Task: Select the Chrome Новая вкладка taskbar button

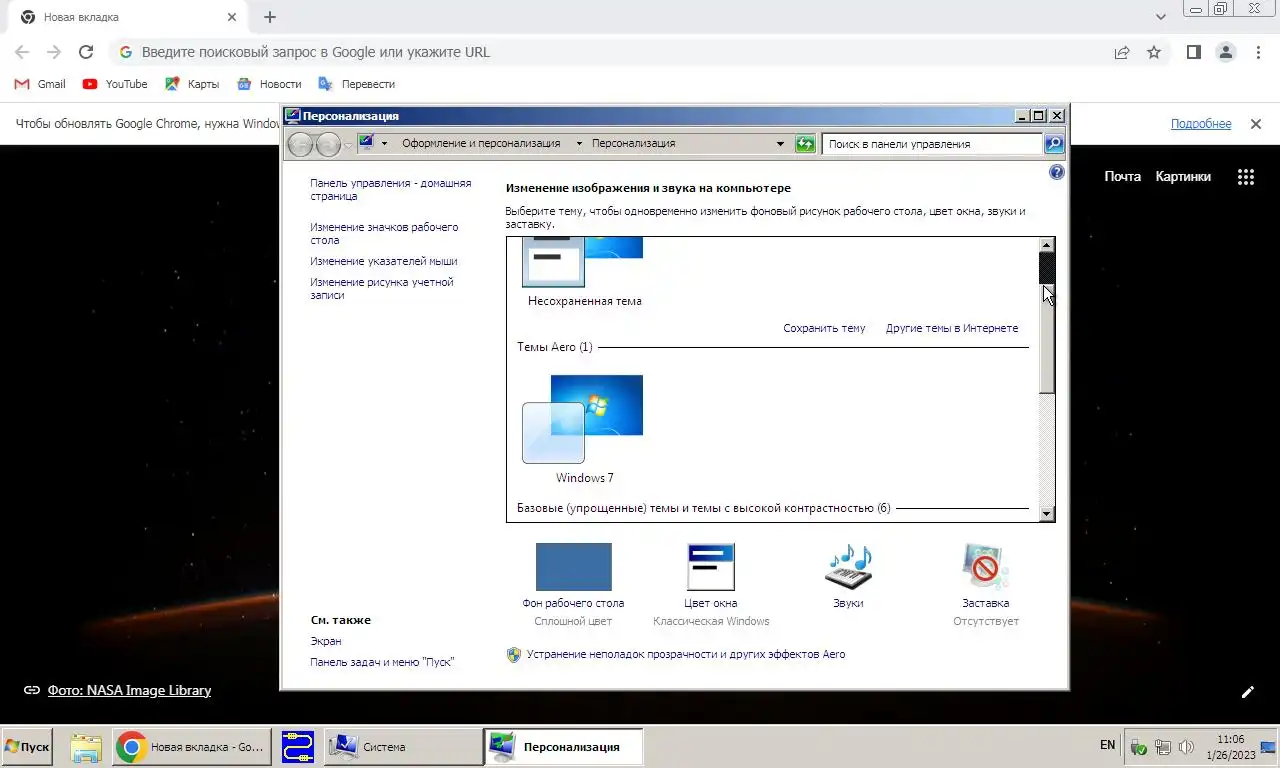Action: 192,747
